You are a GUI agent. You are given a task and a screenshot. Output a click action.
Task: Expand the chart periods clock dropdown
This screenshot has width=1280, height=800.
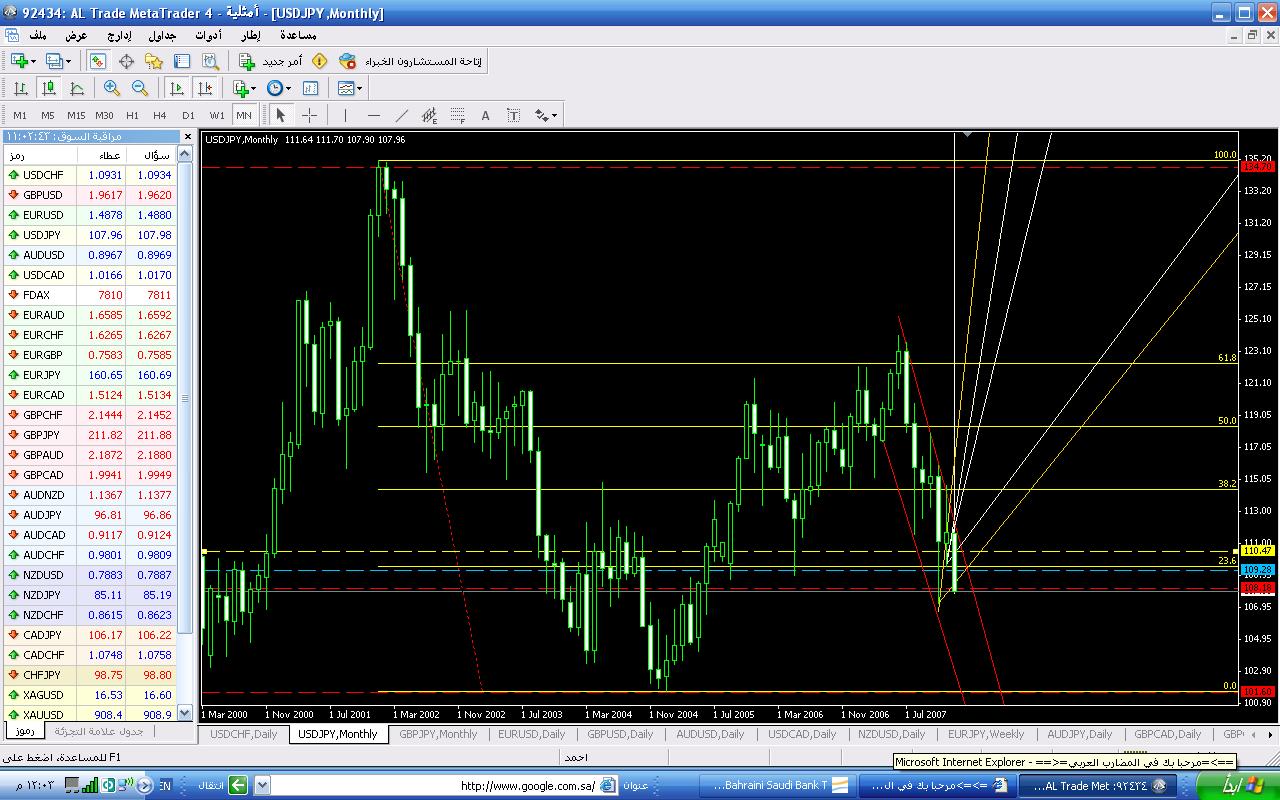[x=278, y=88]
